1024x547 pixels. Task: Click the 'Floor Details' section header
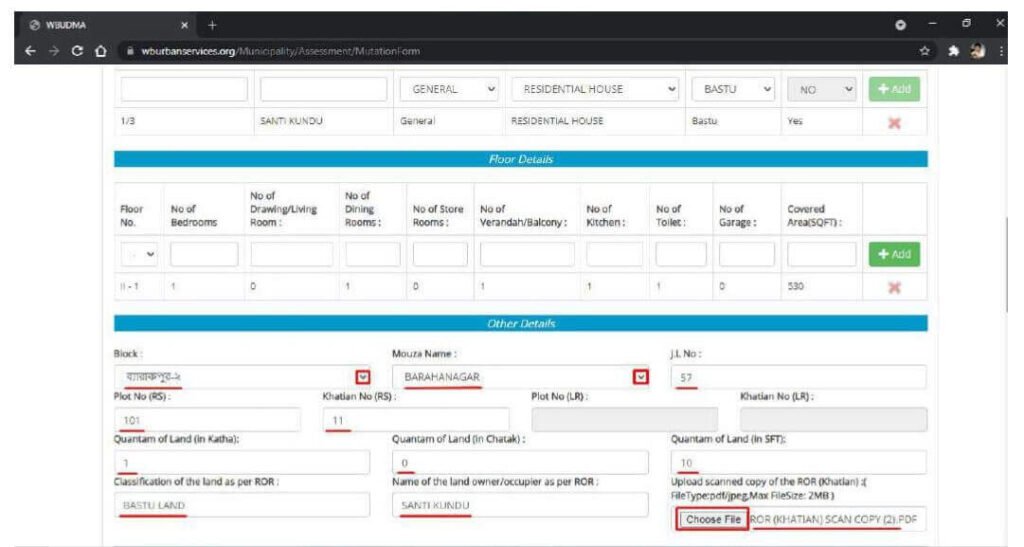(x=520, y=159)
